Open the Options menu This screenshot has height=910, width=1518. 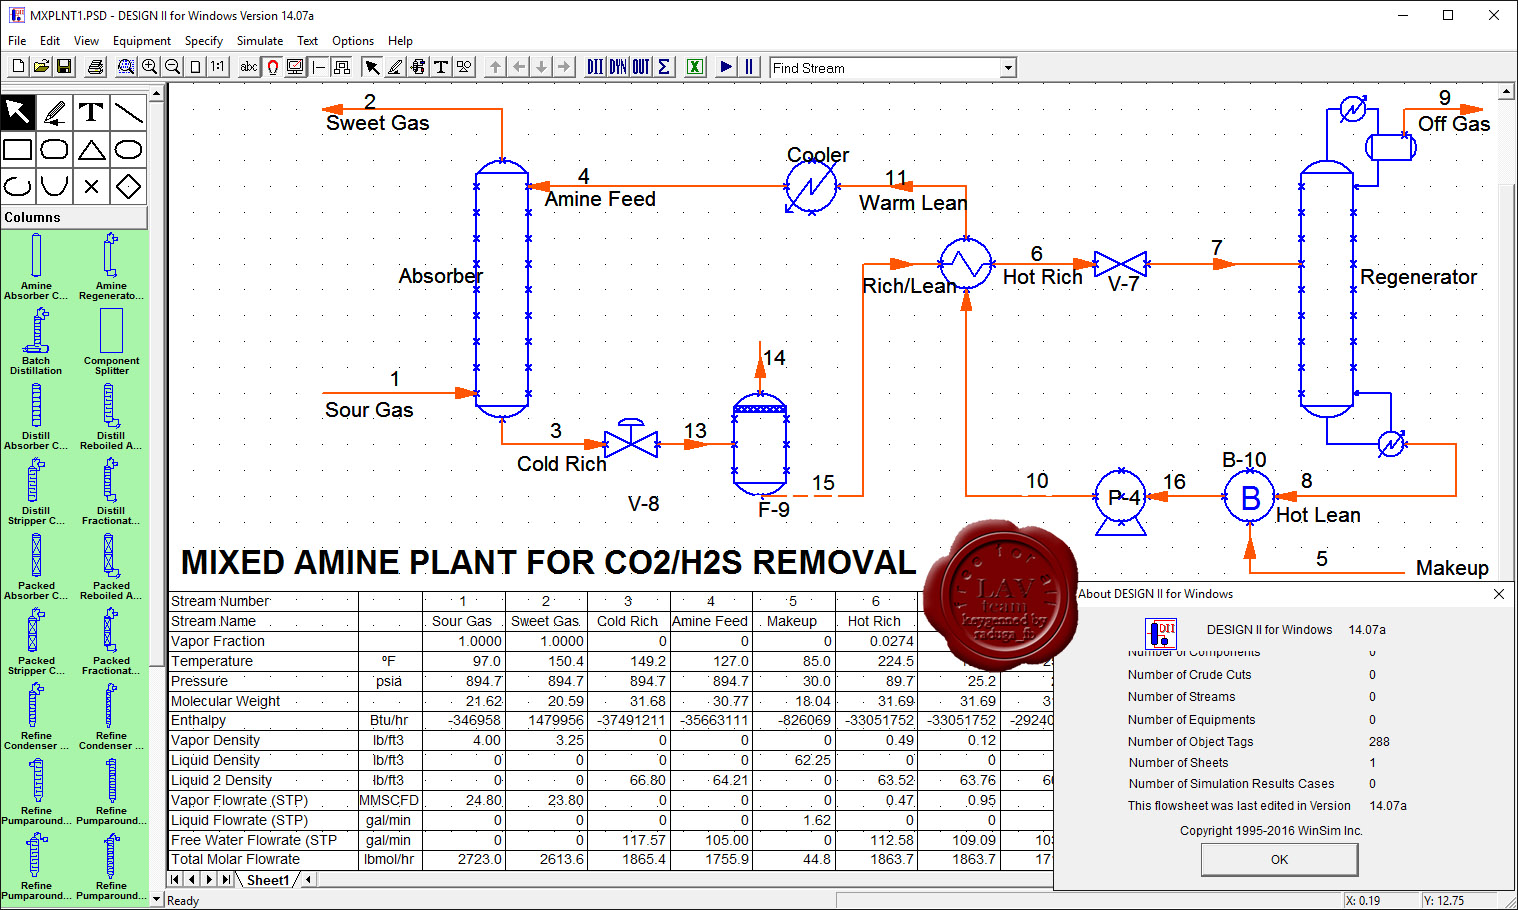click(x=353, y=41)
